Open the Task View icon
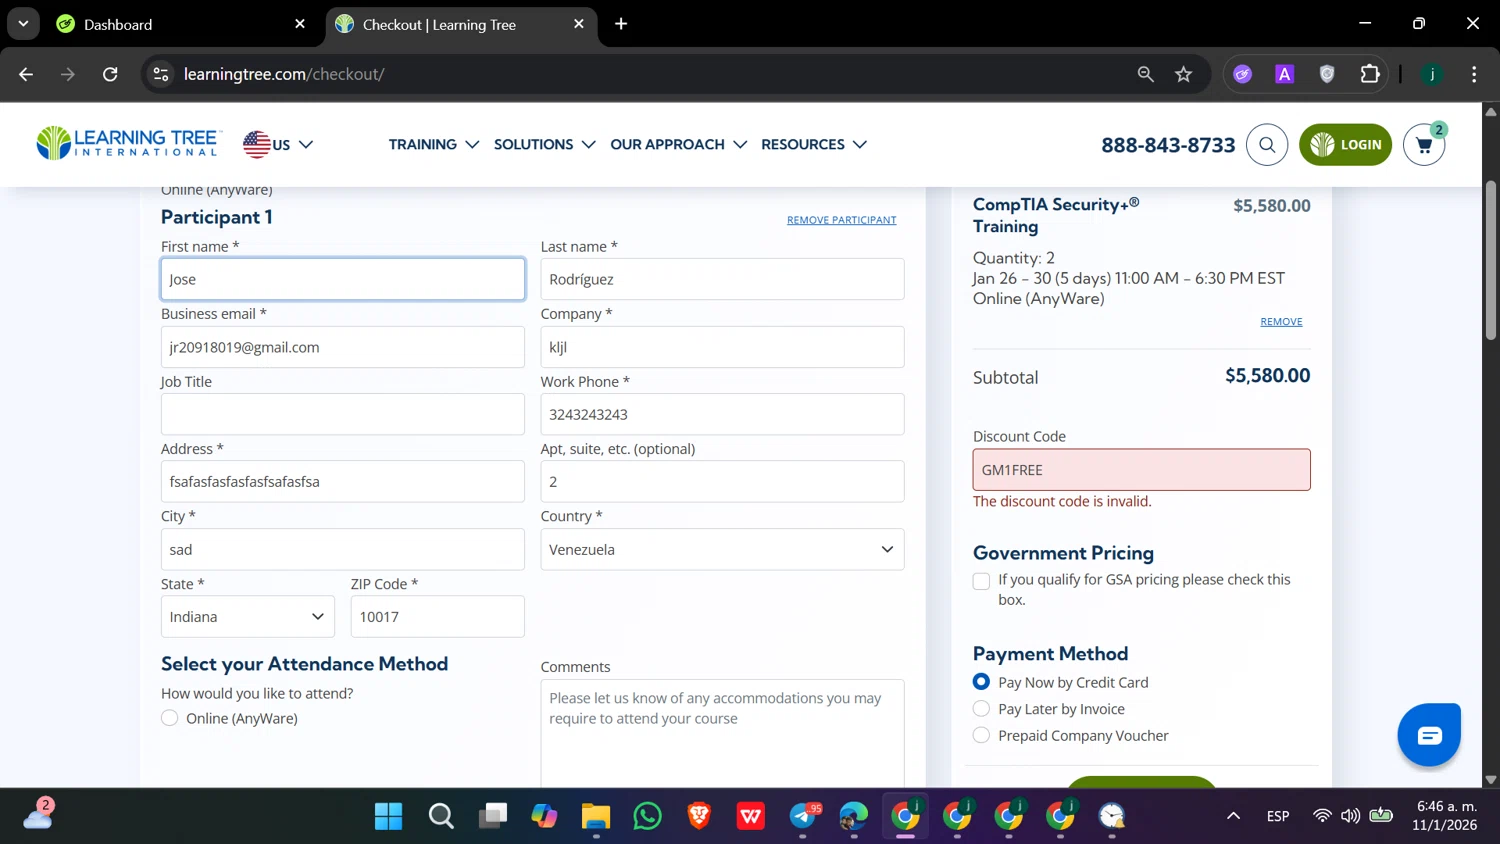 coord(493,817)
